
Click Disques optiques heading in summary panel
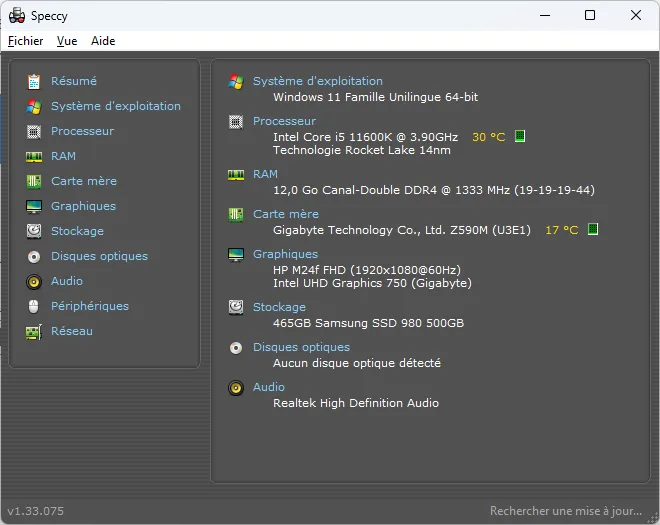tap(301, 347)
